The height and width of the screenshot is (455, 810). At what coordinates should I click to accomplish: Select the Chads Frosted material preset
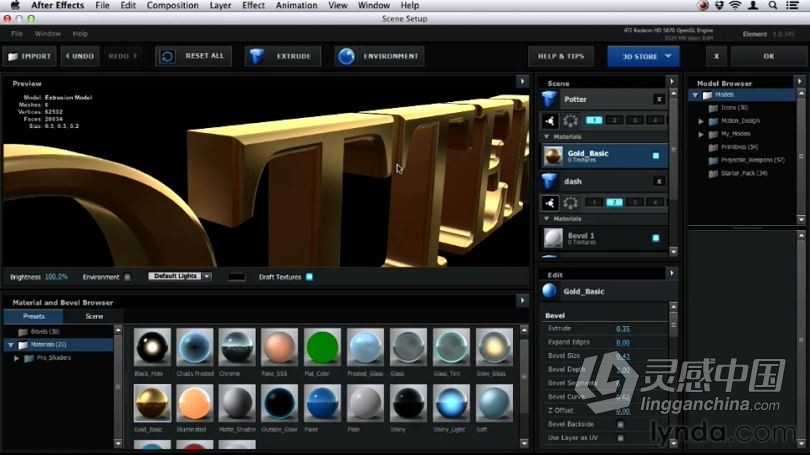click(x=195, y=347)
